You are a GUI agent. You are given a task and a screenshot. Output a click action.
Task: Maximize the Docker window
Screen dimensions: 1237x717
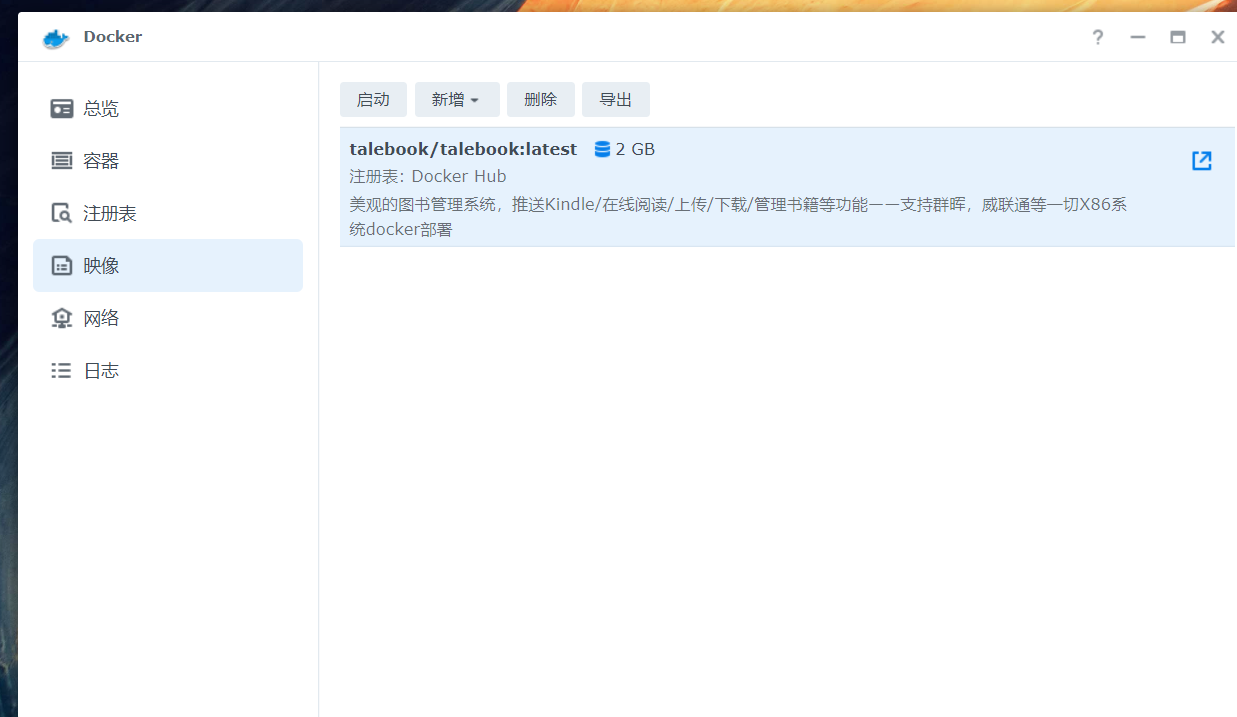(1178, 37)
